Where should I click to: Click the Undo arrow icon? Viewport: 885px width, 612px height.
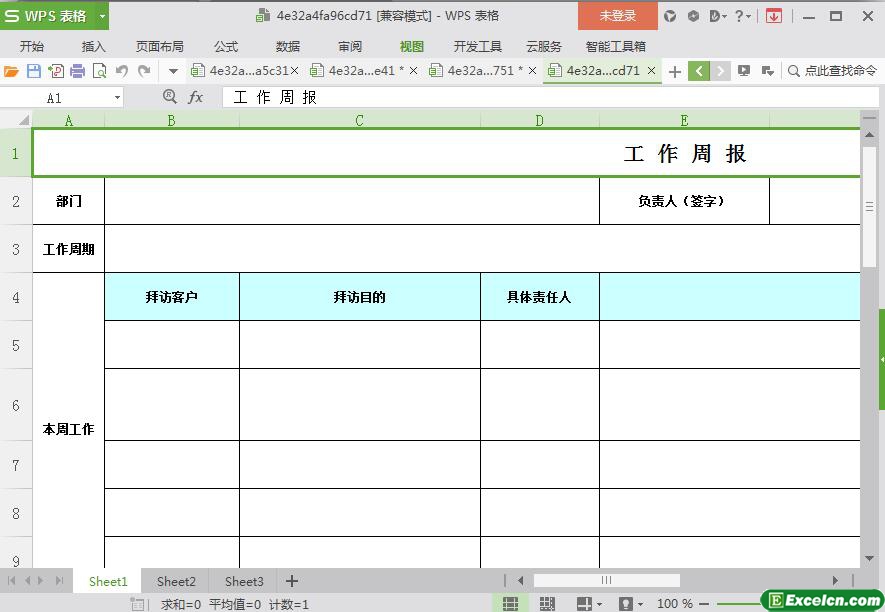coord(122,71)
